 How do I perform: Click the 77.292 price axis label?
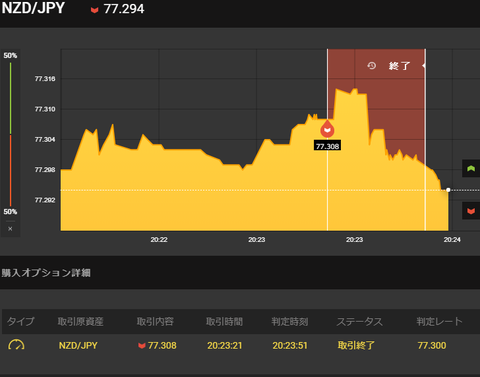45,200
